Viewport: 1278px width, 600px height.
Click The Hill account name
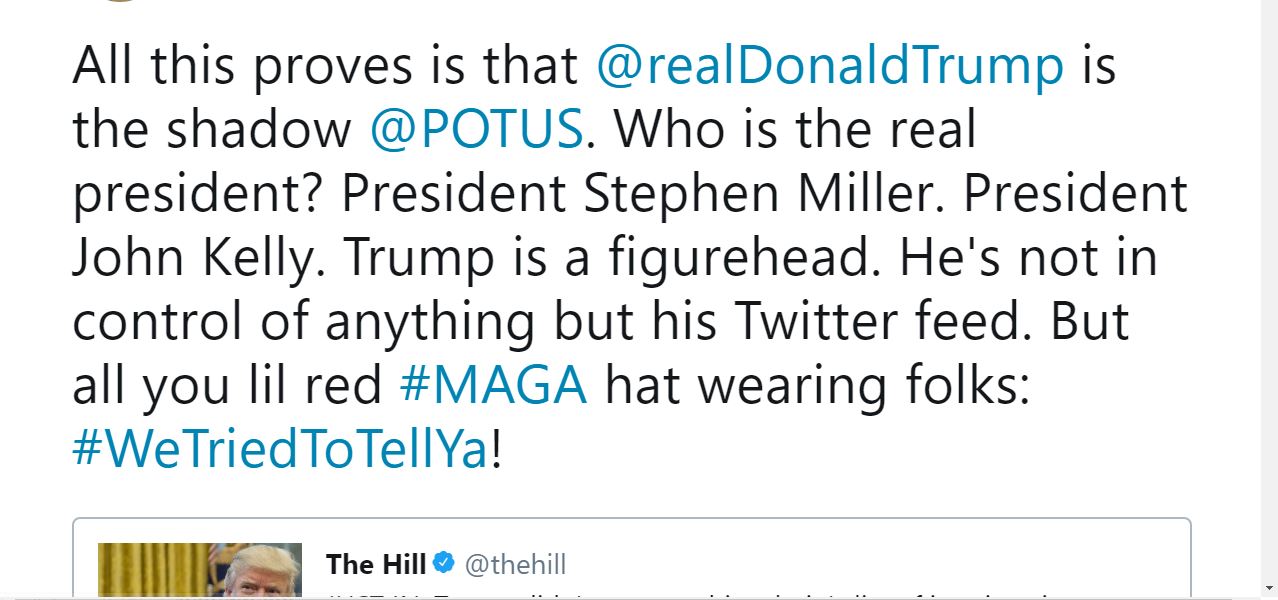point(377,564)
